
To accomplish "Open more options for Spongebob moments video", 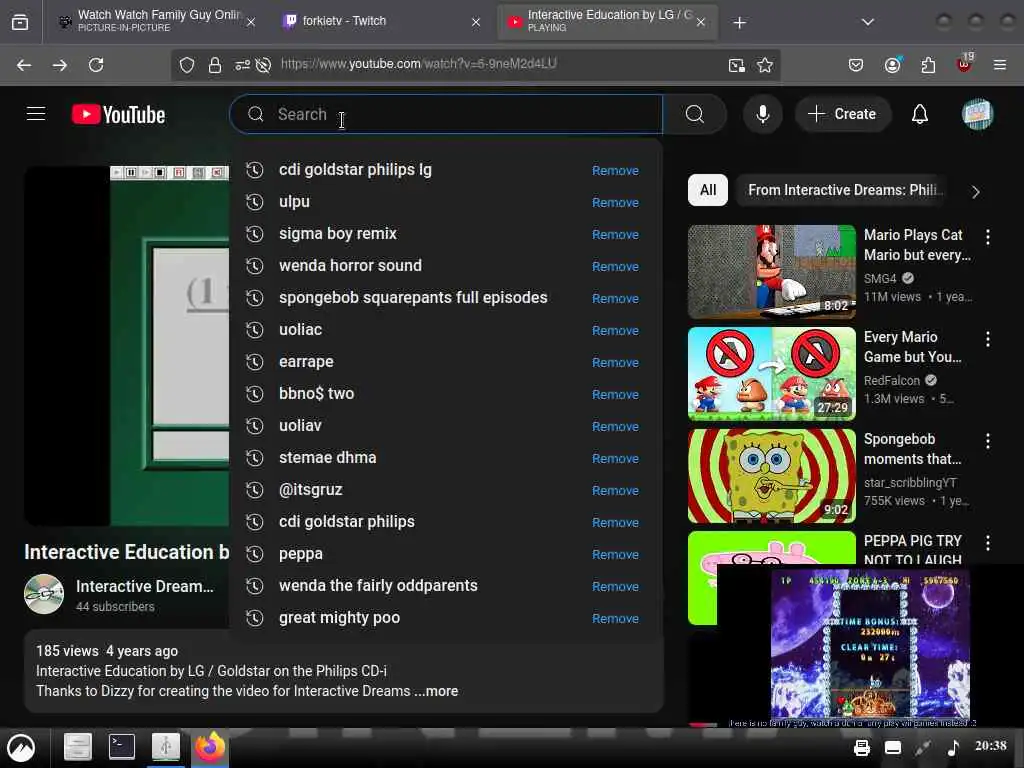I will click(x=987, y=441).
